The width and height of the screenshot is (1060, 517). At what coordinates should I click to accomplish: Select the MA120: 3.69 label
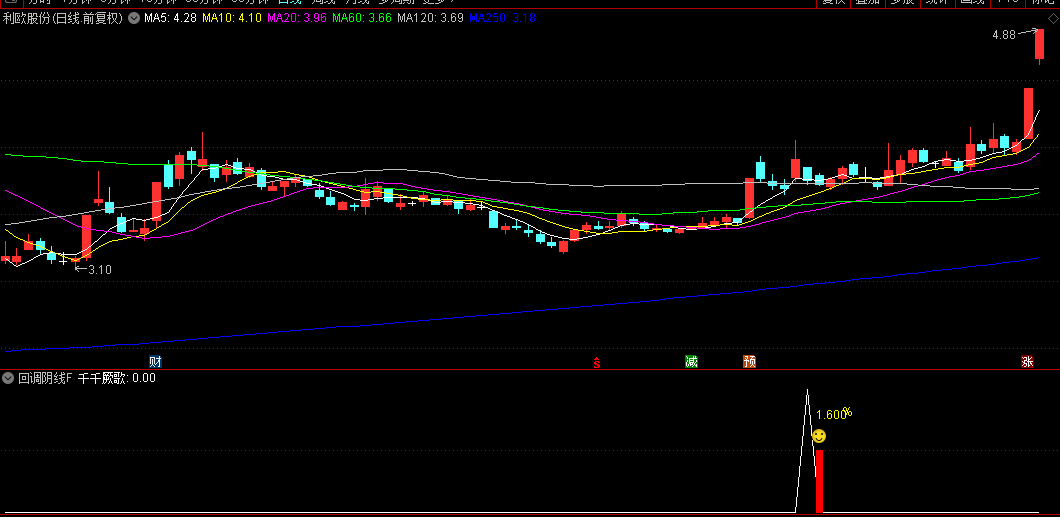pyautogui.click(x=430, y=18)
